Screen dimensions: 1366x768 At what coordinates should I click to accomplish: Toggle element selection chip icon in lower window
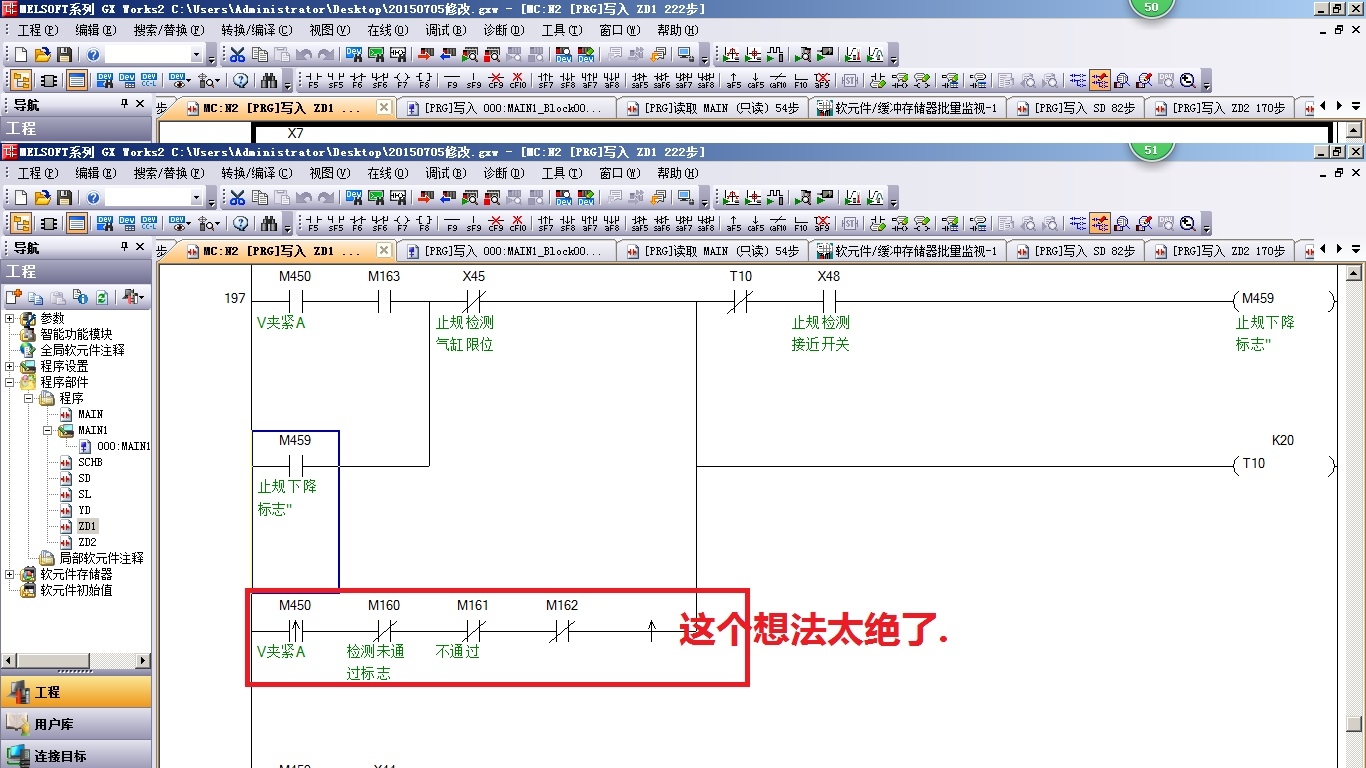tap(49, 224)
